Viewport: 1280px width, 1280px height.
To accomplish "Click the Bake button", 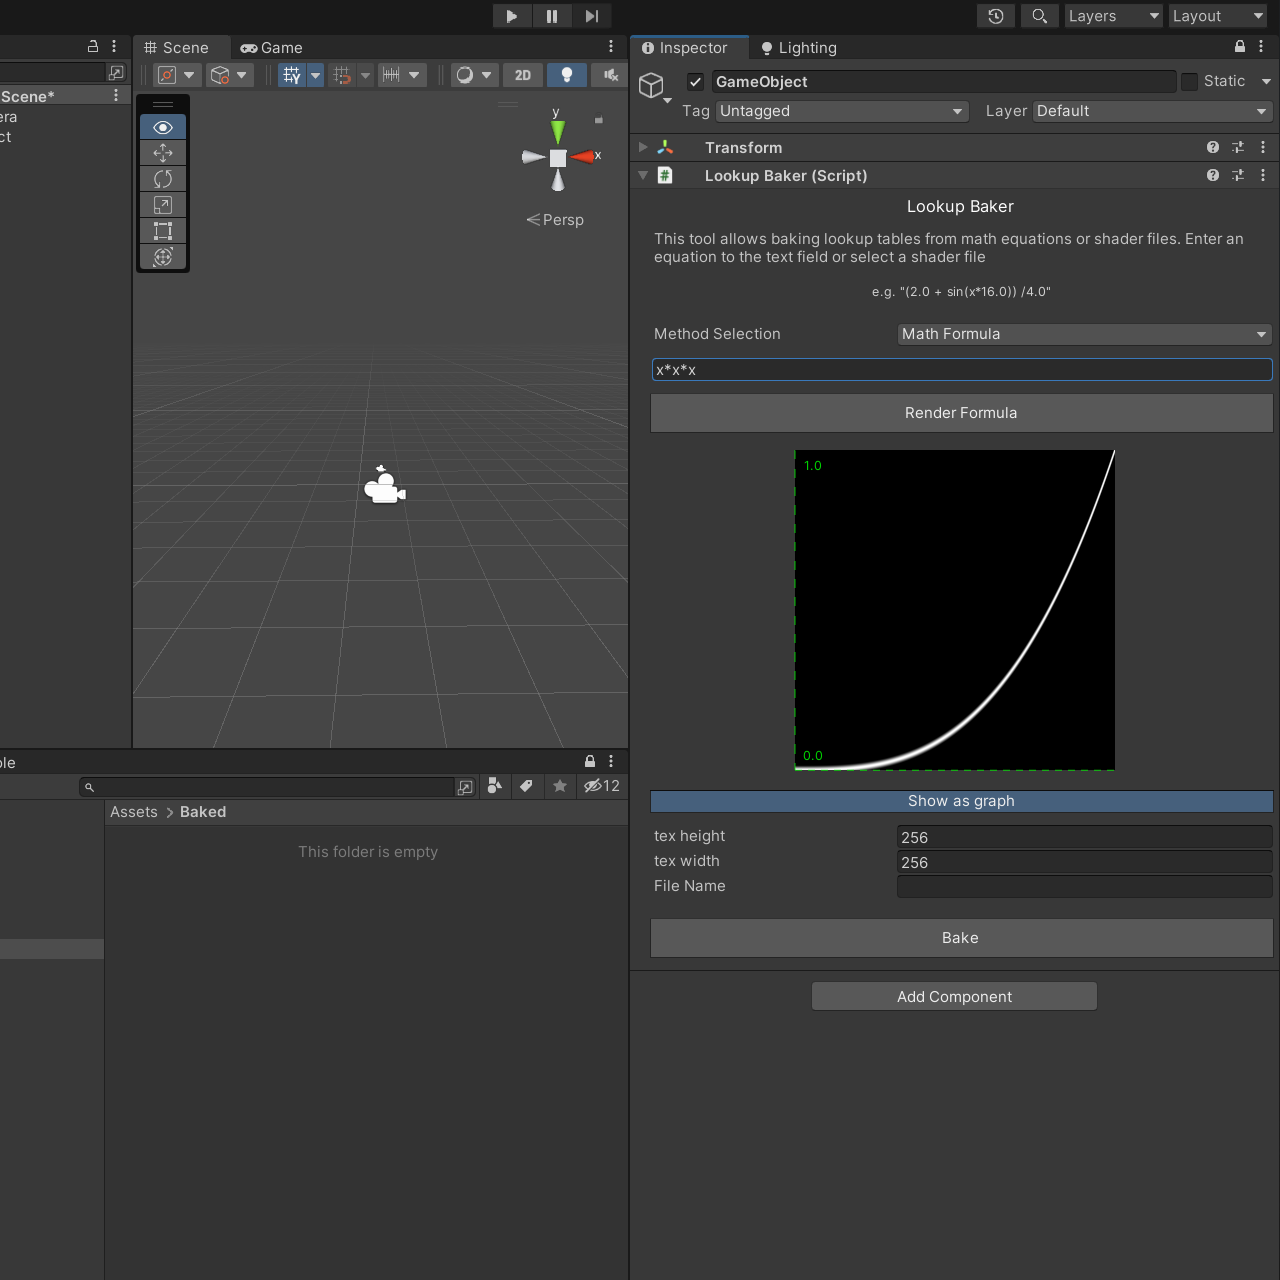I will tap(960, 938).
